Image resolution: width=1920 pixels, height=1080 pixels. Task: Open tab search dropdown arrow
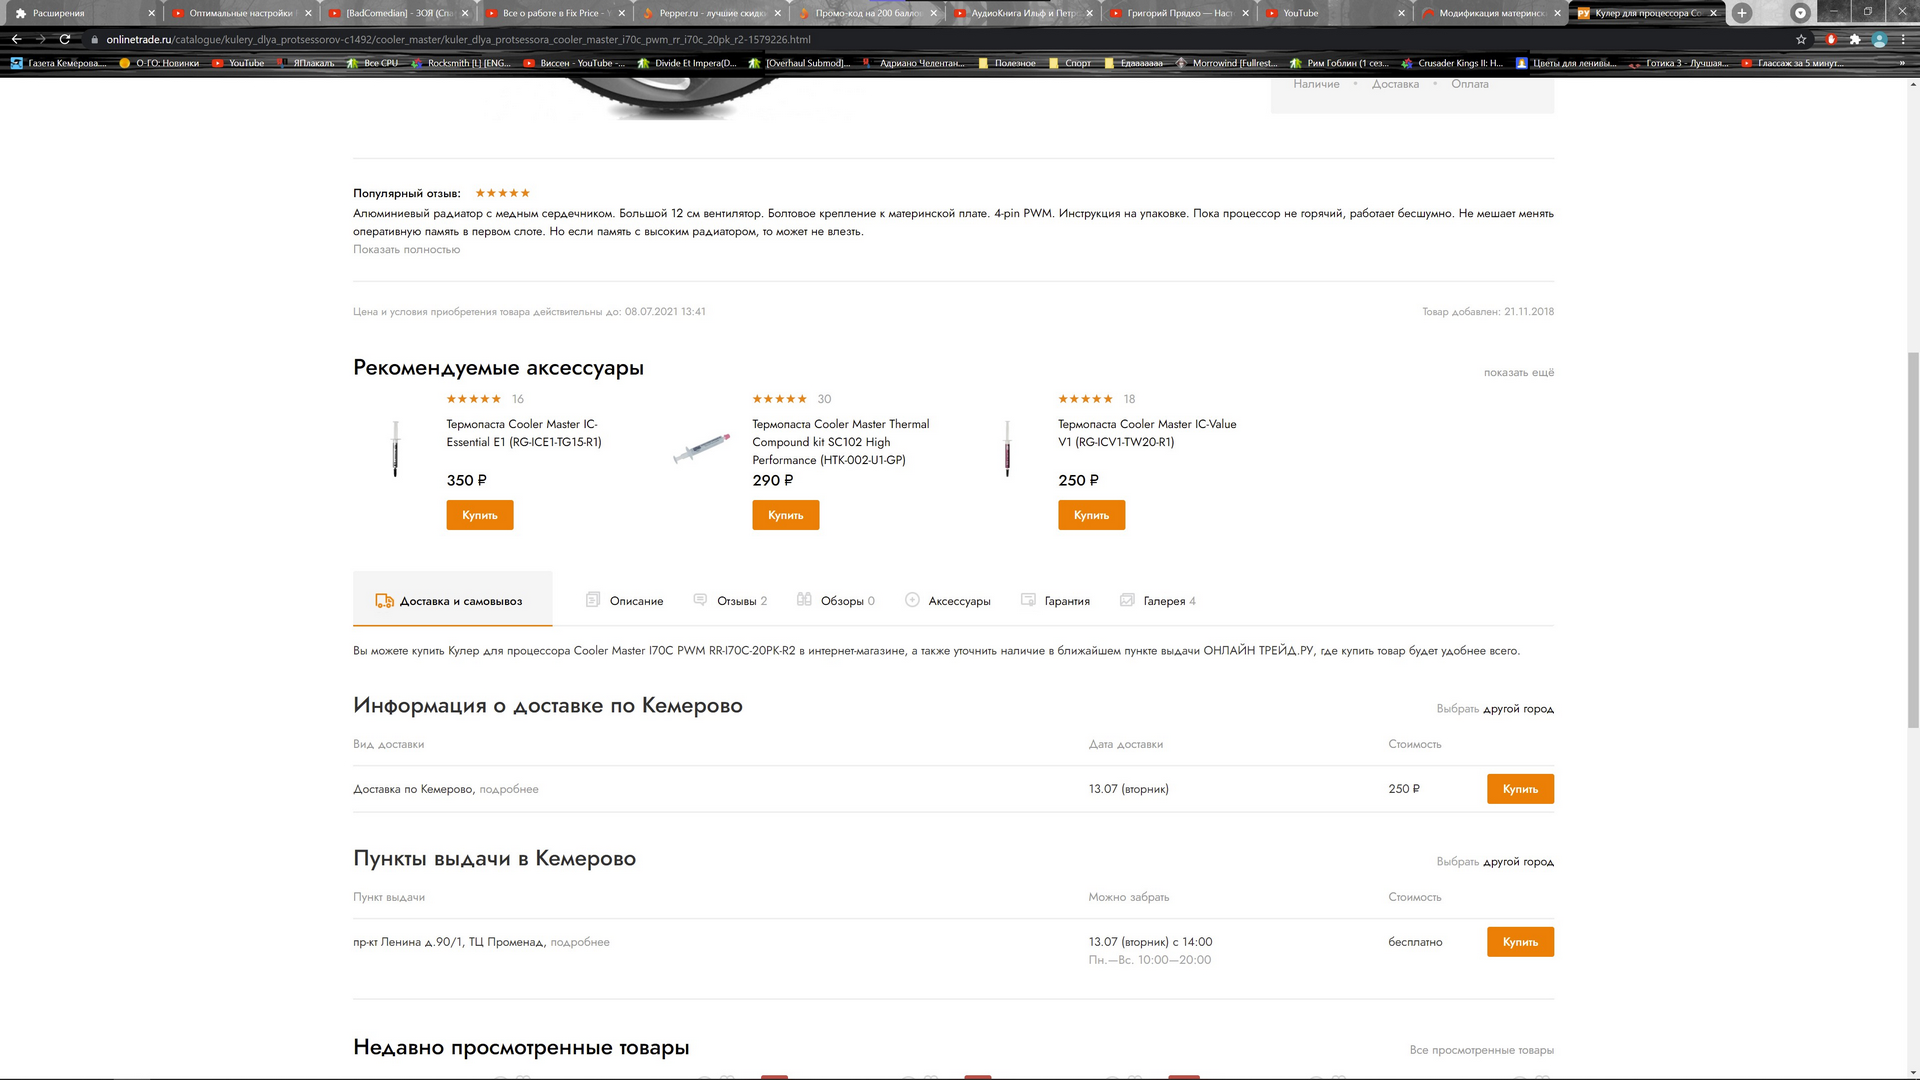coord(1800,13)
